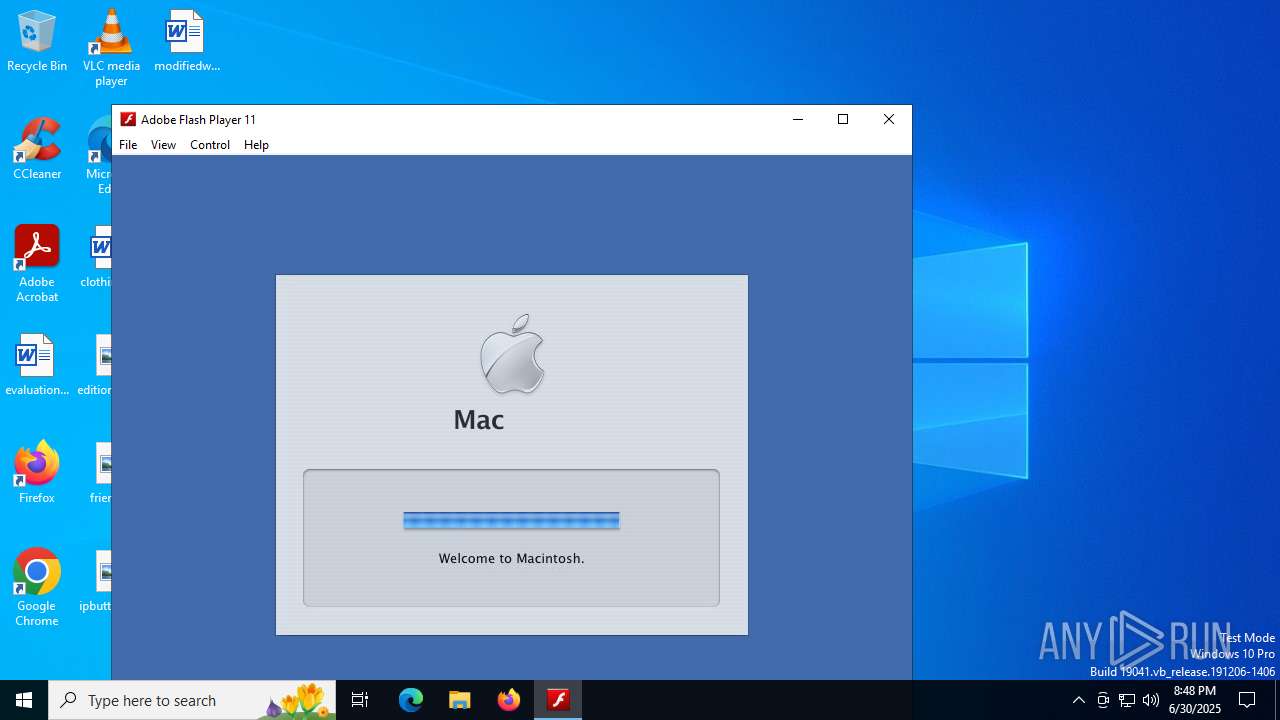
Task: Open the volume control tray icon
Action: (1151, 700)
